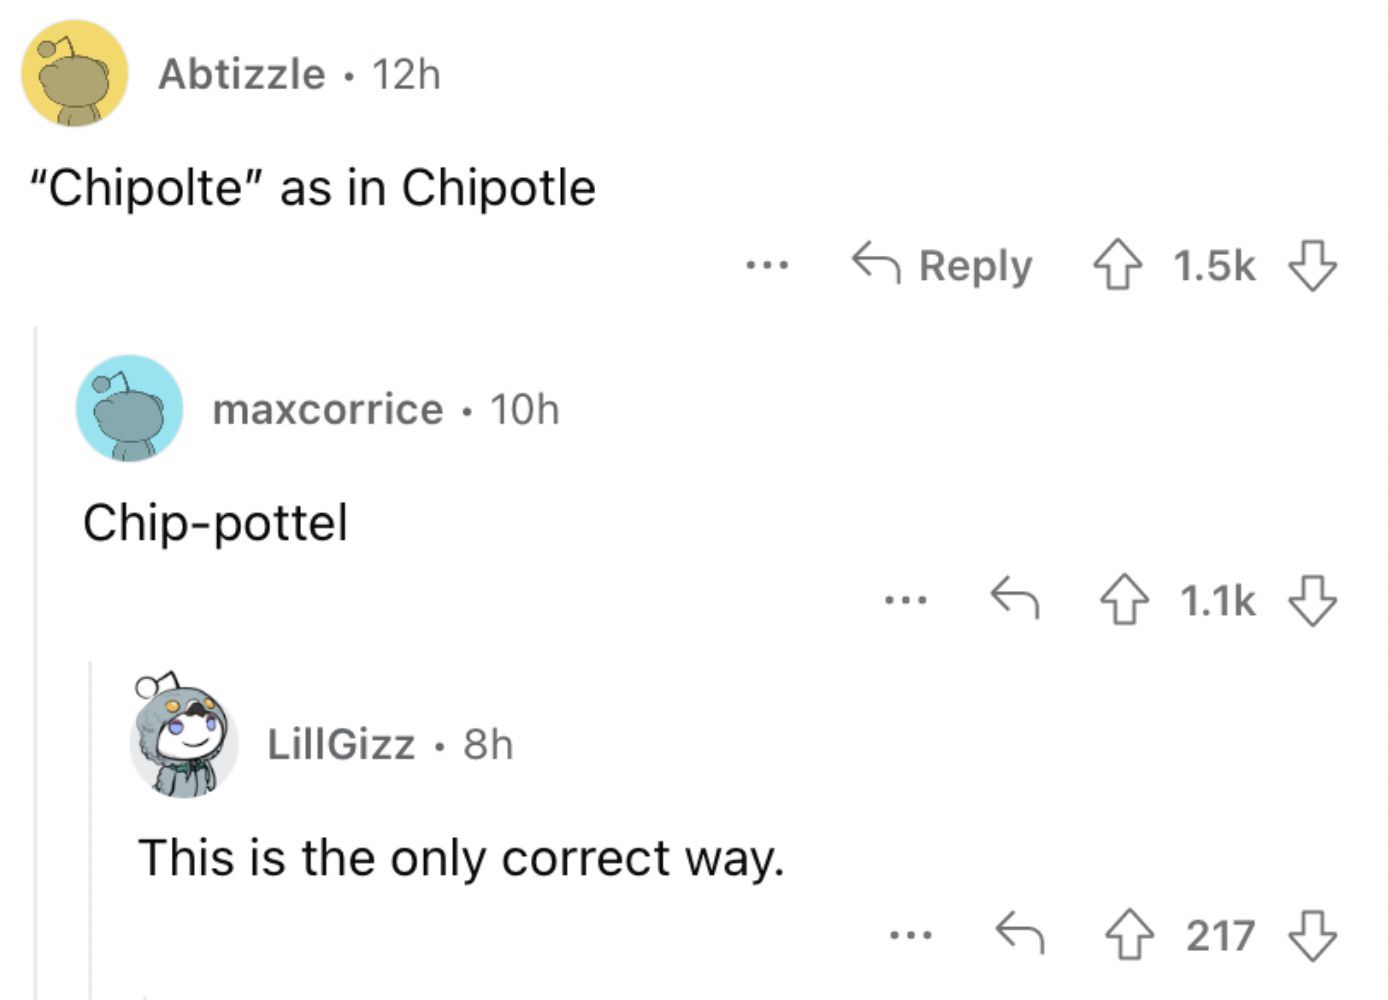Collapse thread line under maxcorrice's comment

pos(91,830)
